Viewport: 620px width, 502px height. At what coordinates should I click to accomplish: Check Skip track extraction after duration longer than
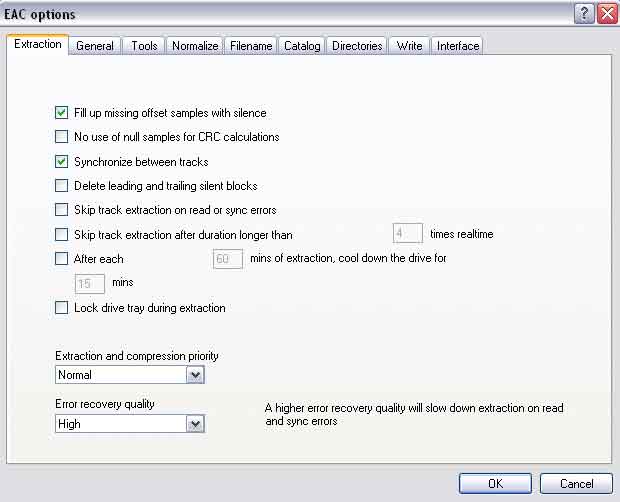(61, 234)
